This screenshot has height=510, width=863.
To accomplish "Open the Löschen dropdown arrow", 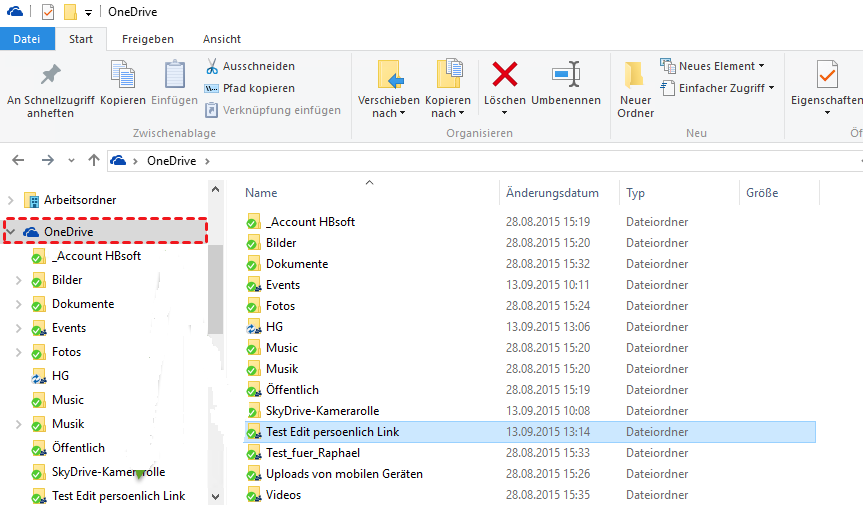I will click(504, 113).
